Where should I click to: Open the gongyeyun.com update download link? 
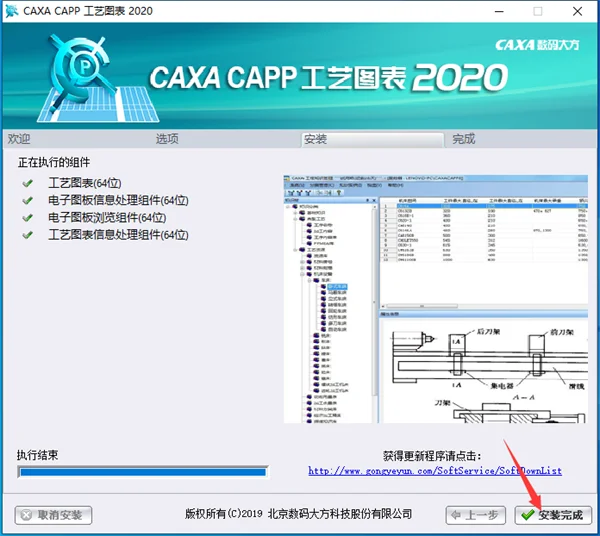point(435,471)
